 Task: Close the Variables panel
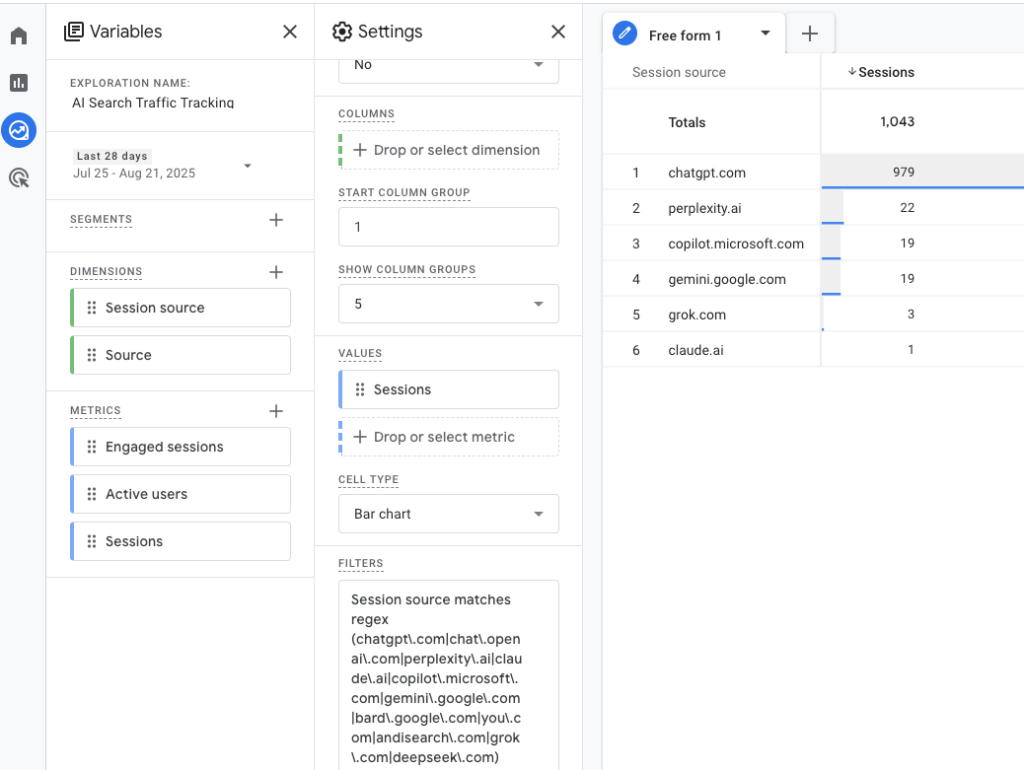[290, 31]
